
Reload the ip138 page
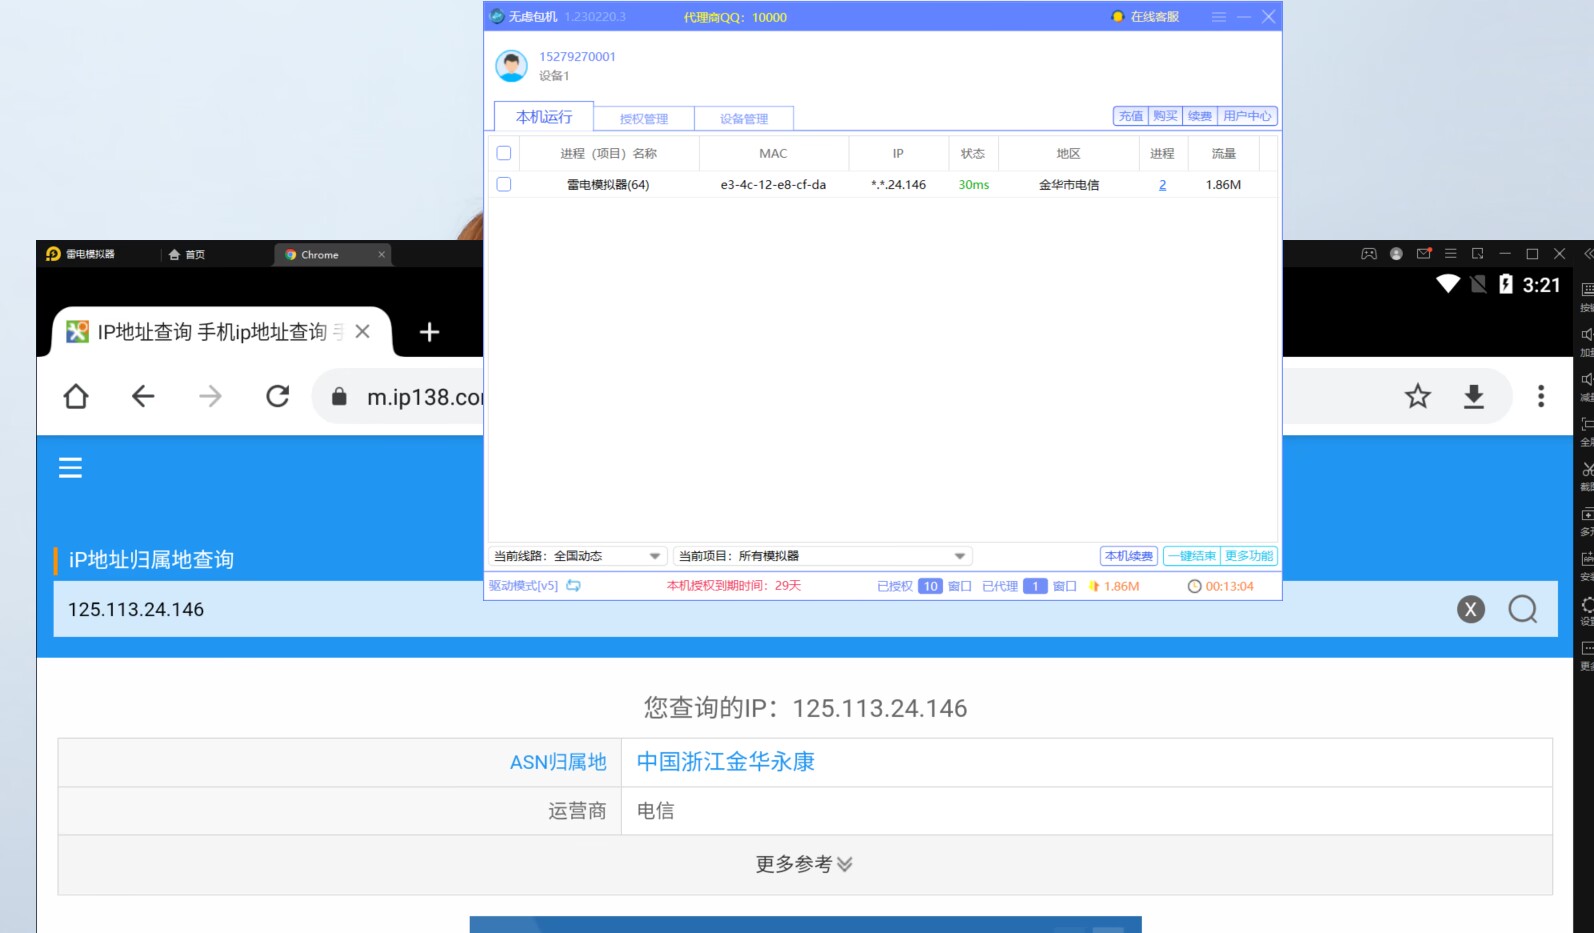coord(278,397)
